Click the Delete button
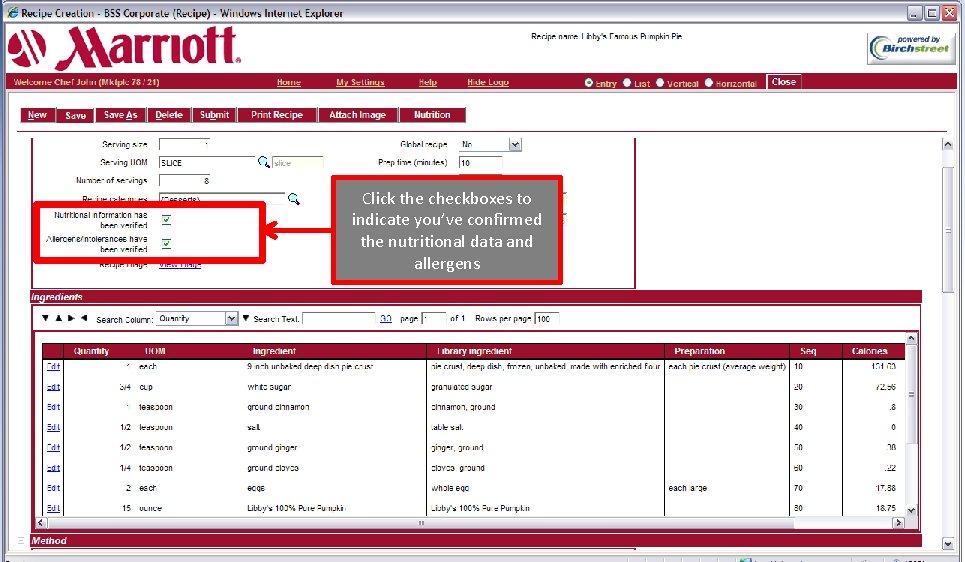This screenshot has height=562, width=965. [169, 115]
